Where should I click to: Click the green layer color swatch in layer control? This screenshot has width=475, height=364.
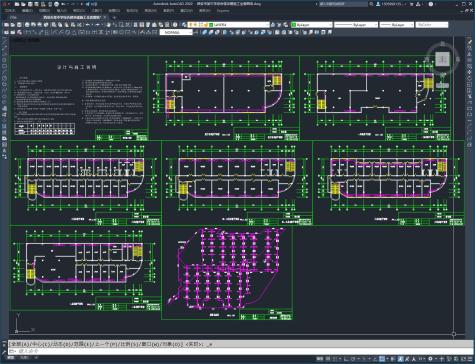(211, 25)
